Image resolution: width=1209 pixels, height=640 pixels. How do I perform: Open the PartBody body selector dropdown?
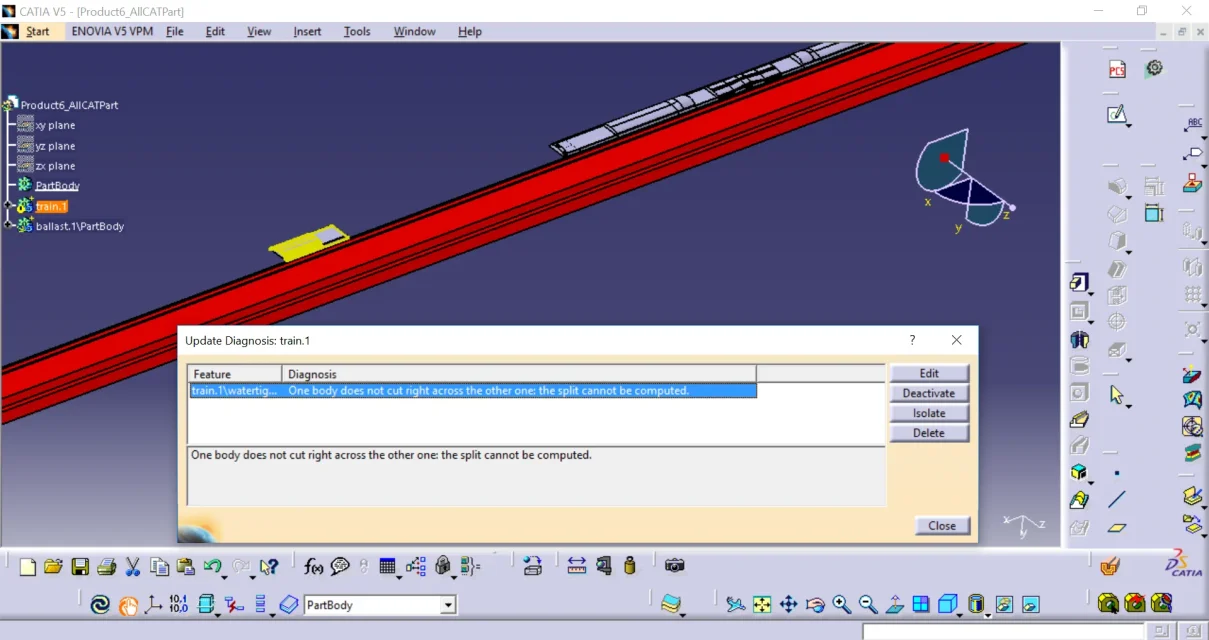448,605
